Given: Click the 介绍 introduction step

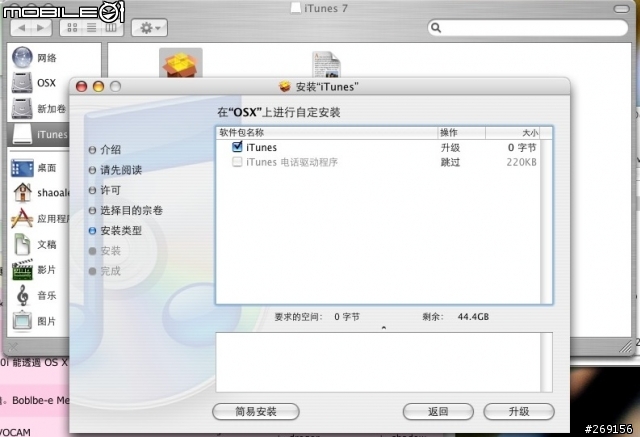Looking at the screenshot, I should click(x=105, y=149).
